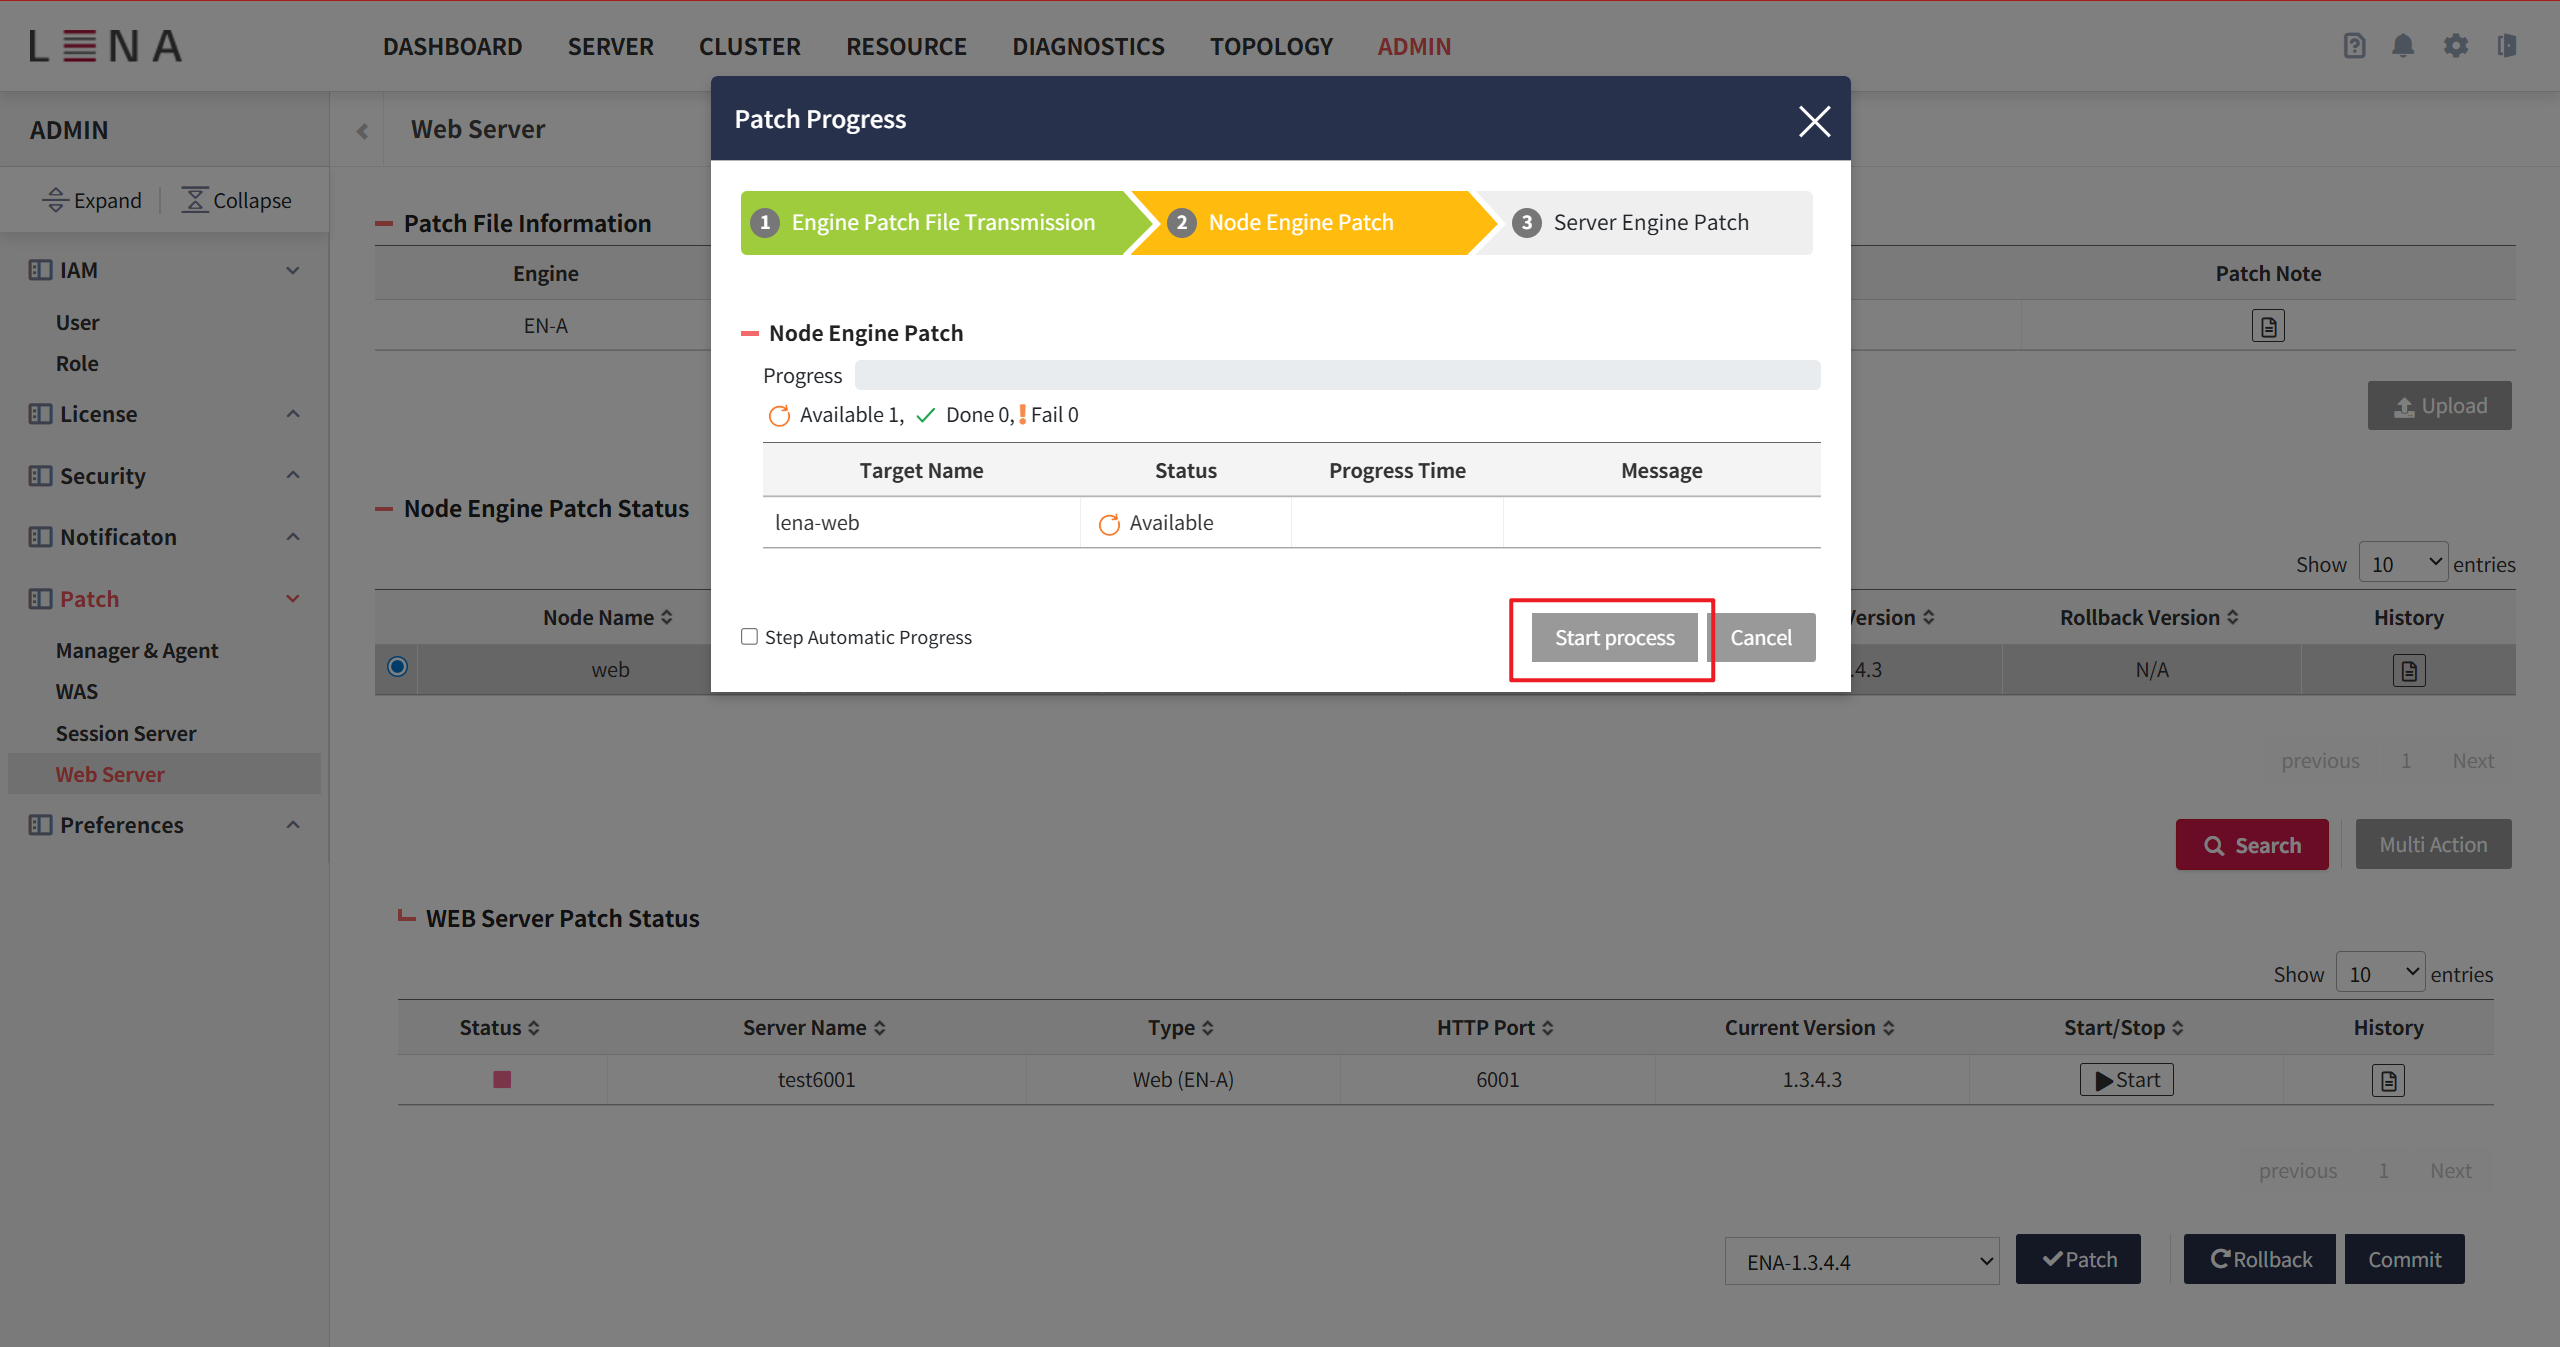2560x1347 pixels.
Task: Enable Step Automatic Progress checkbox
Action: click(749, 637)
